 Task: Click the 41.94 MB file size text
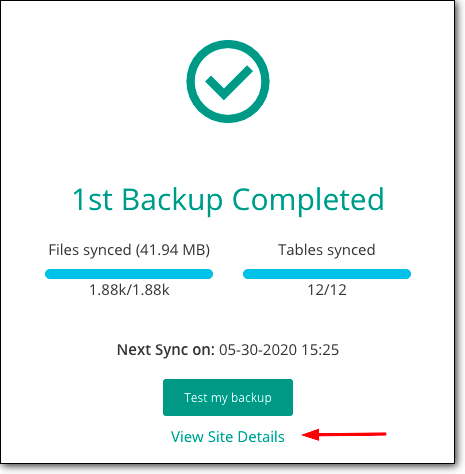pyautogui.click(x=173, y=250)
